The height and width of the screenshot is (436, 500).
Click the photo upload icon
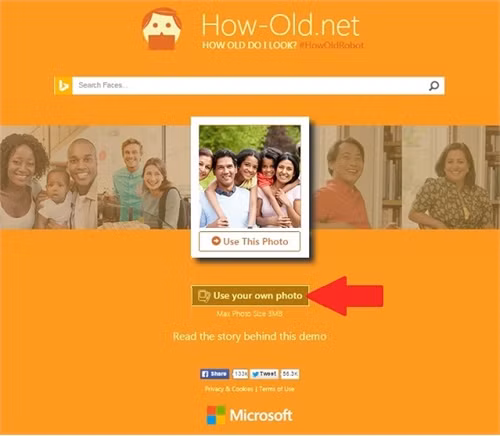pyautogui.click(x=204, y=296)
